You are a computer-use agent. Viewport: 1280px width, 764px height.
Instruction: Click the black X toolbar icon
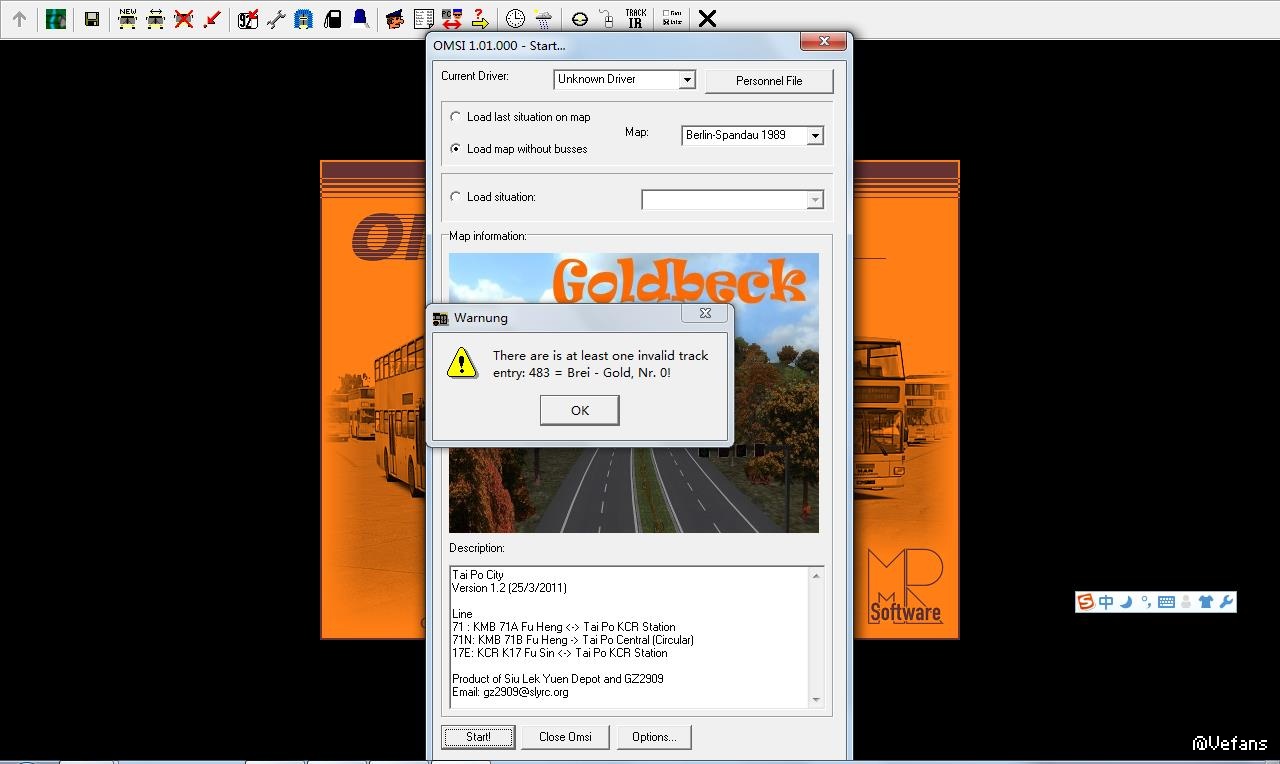click(707, 19)
